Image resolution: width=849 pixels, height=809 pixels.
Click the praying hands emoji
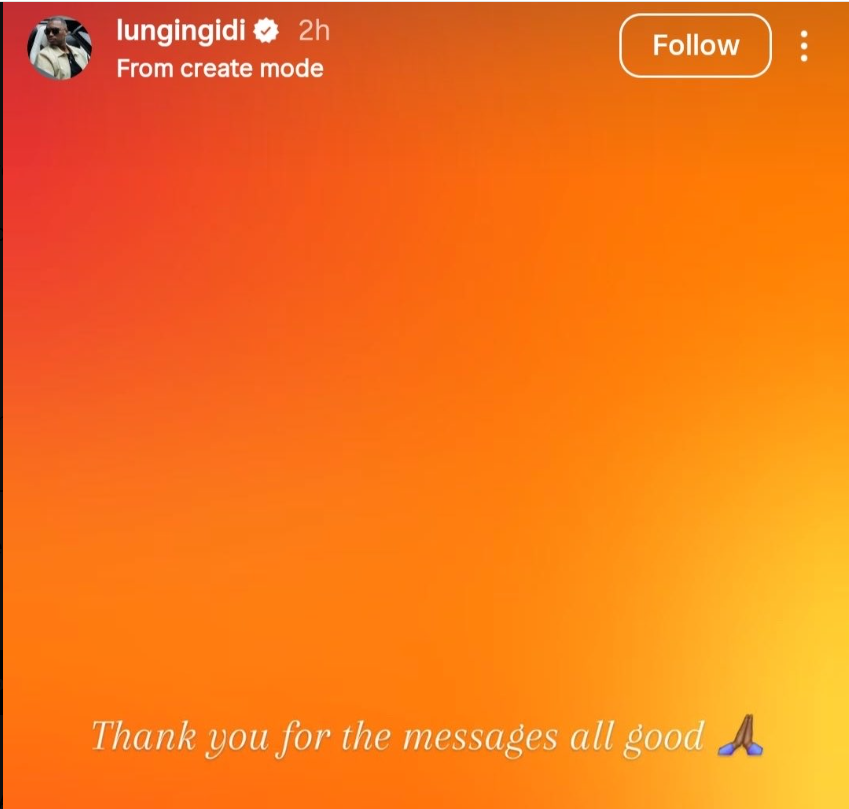point(740,735)
